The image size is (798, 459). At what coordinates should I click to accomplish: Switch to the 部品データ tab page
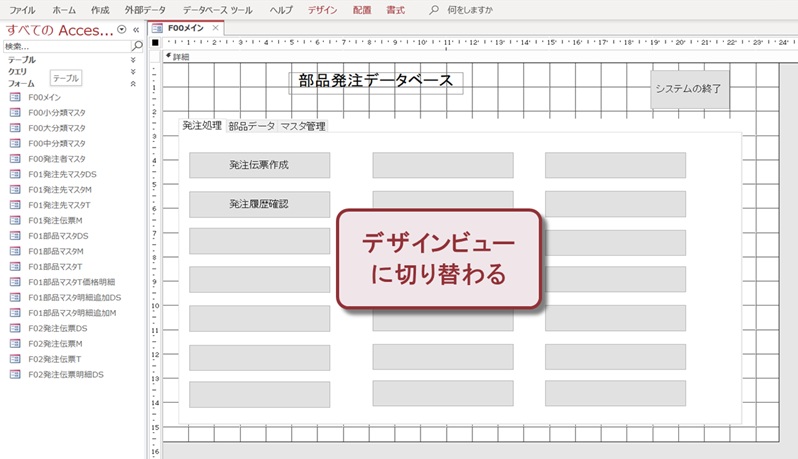pos(251,126)
